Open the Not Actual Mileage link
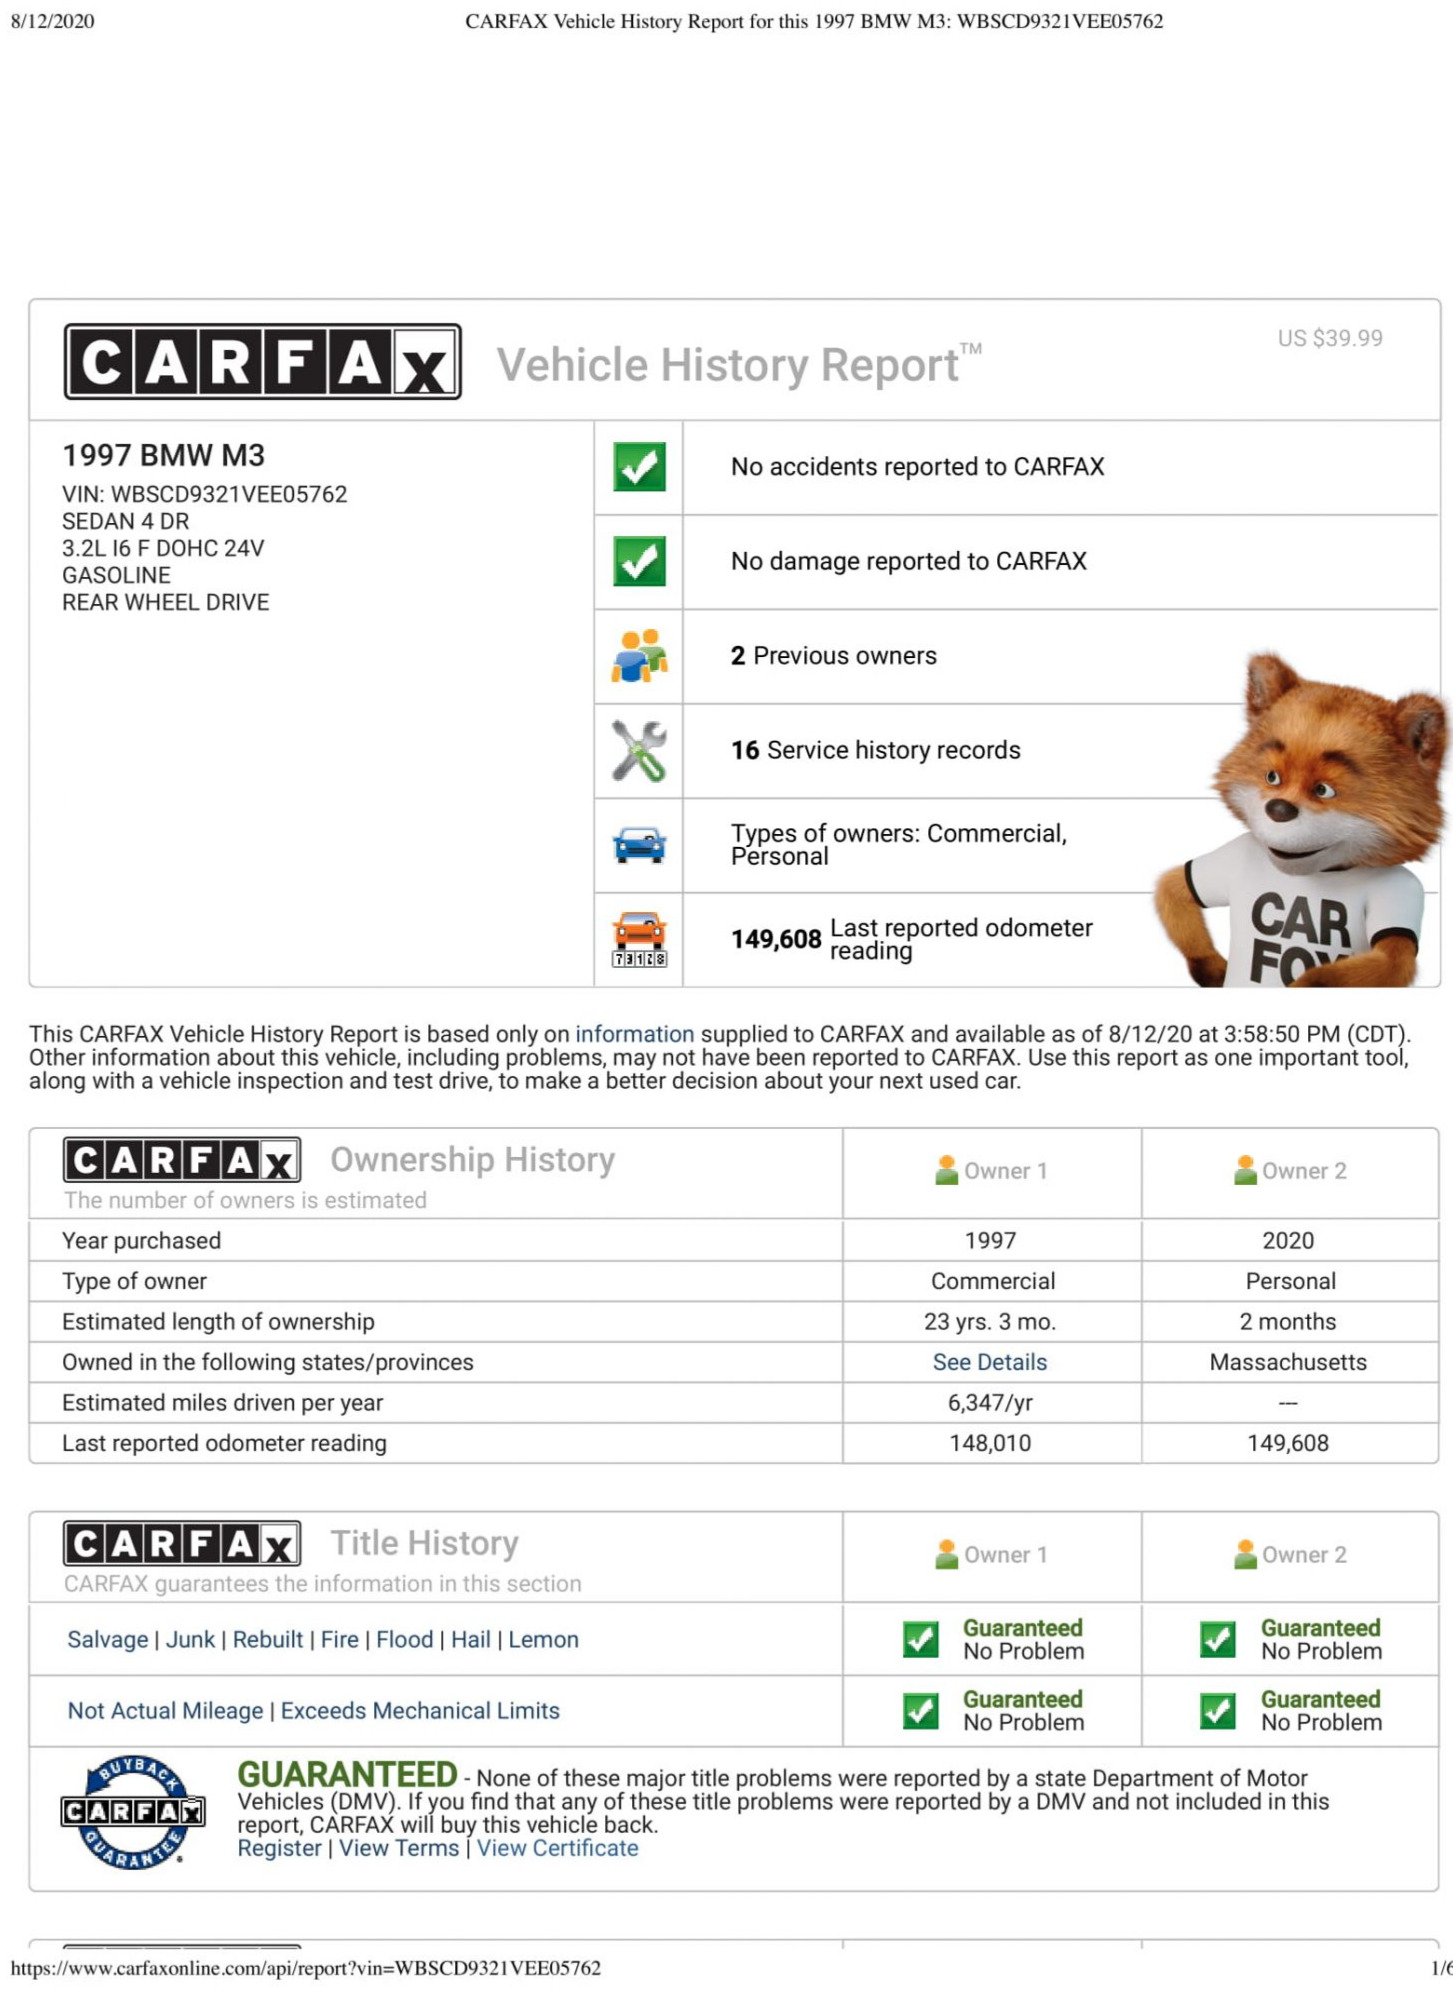 click(x=165, y=1711)
